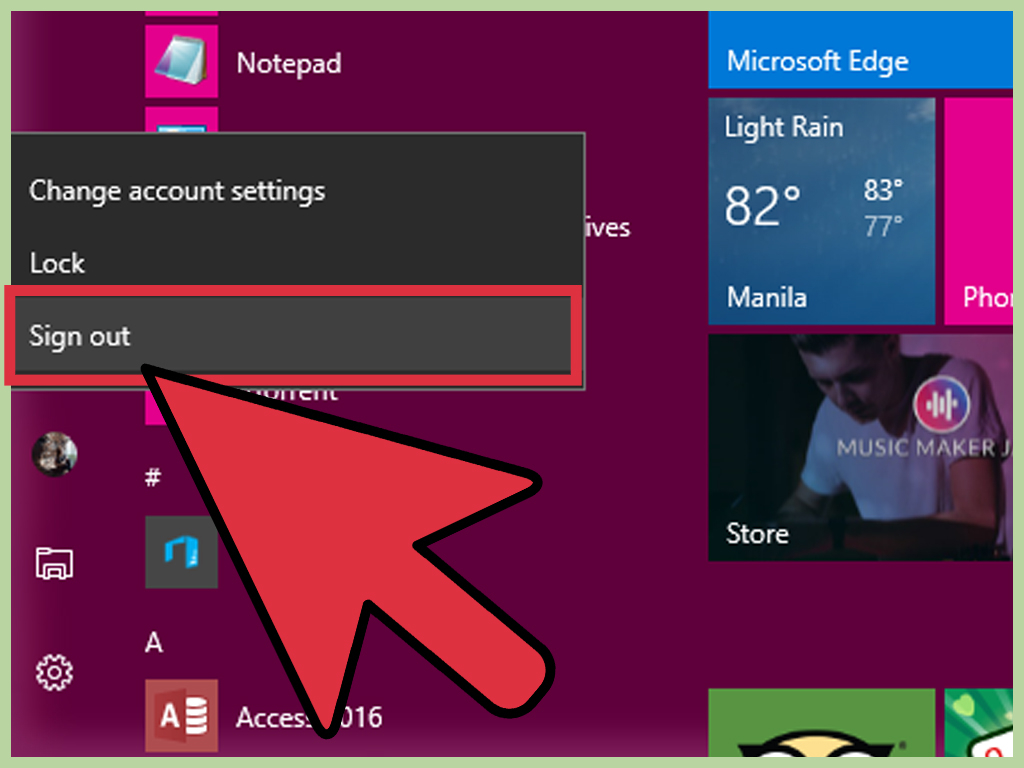The height and width of the screenshot is (768, 1024).
Task: Jump to the A app list section
Action: point(153,643)
